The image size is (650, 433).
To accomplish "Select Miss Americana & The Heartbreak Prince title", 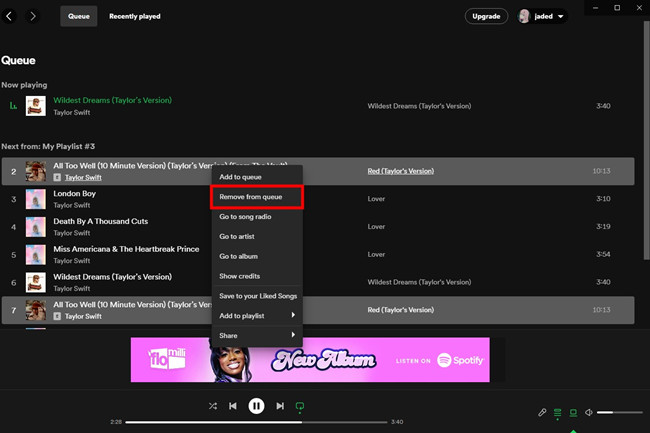I will [x=126, y=249].
